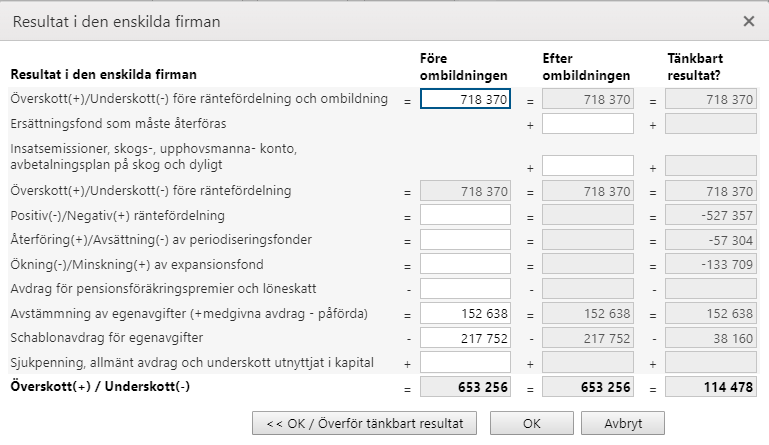Select the Sjukpenning Före ombildningen input field
769x445 pixels.
coord(465,362)
